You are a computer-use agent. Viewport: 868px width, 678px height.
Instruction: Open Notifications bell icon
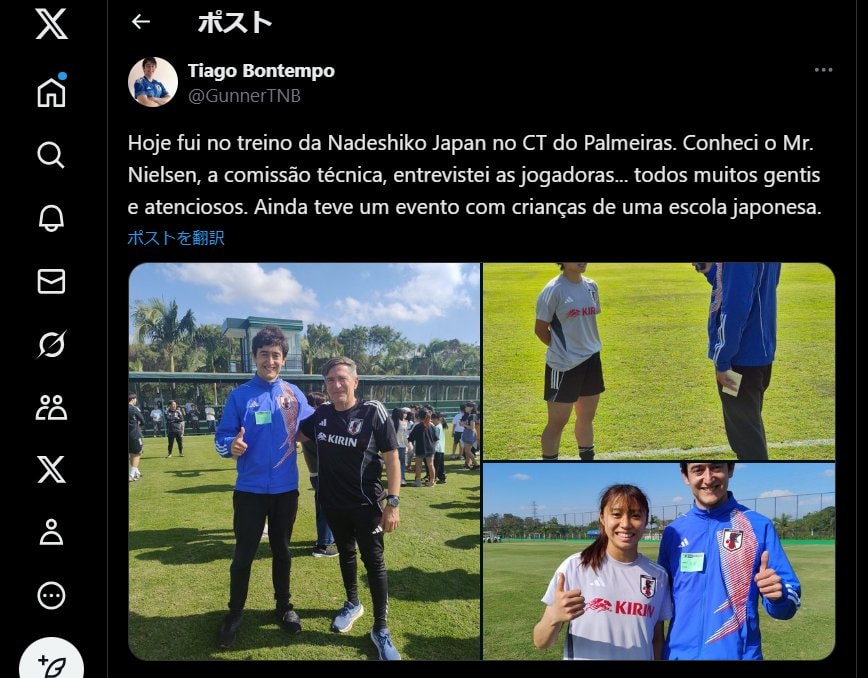click(51, 218)
